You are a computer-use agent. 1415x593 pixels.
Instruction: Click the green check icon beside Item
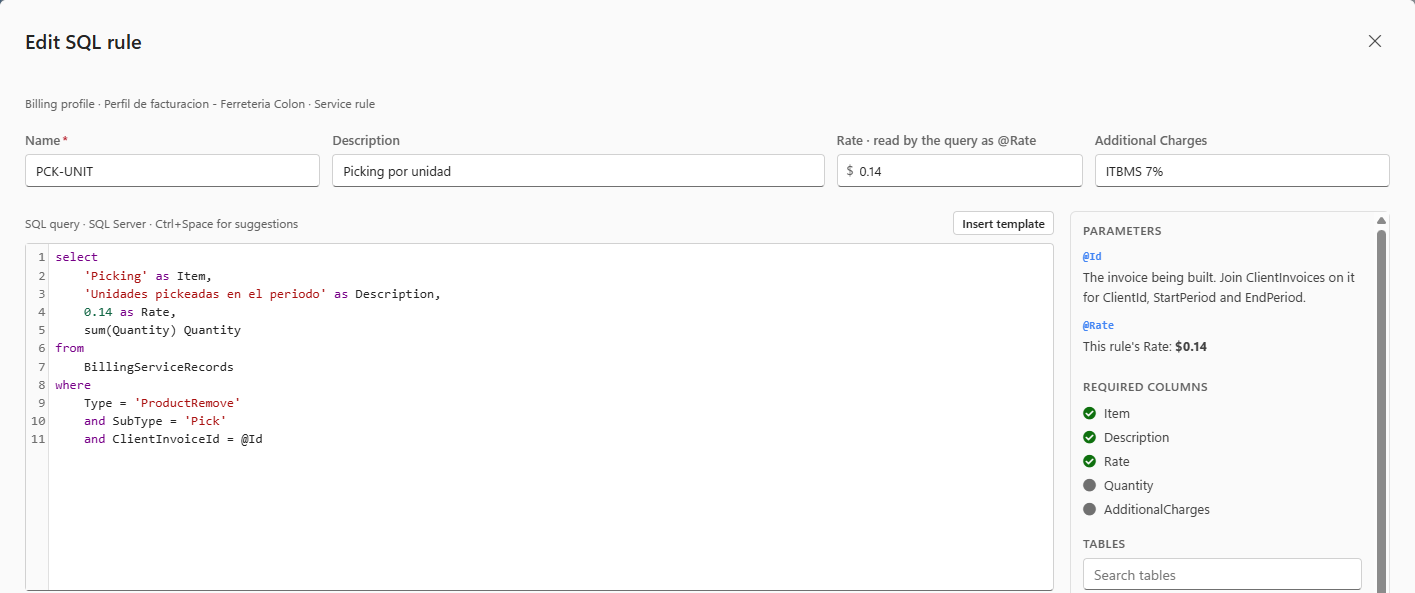[x=1090, y=413]
